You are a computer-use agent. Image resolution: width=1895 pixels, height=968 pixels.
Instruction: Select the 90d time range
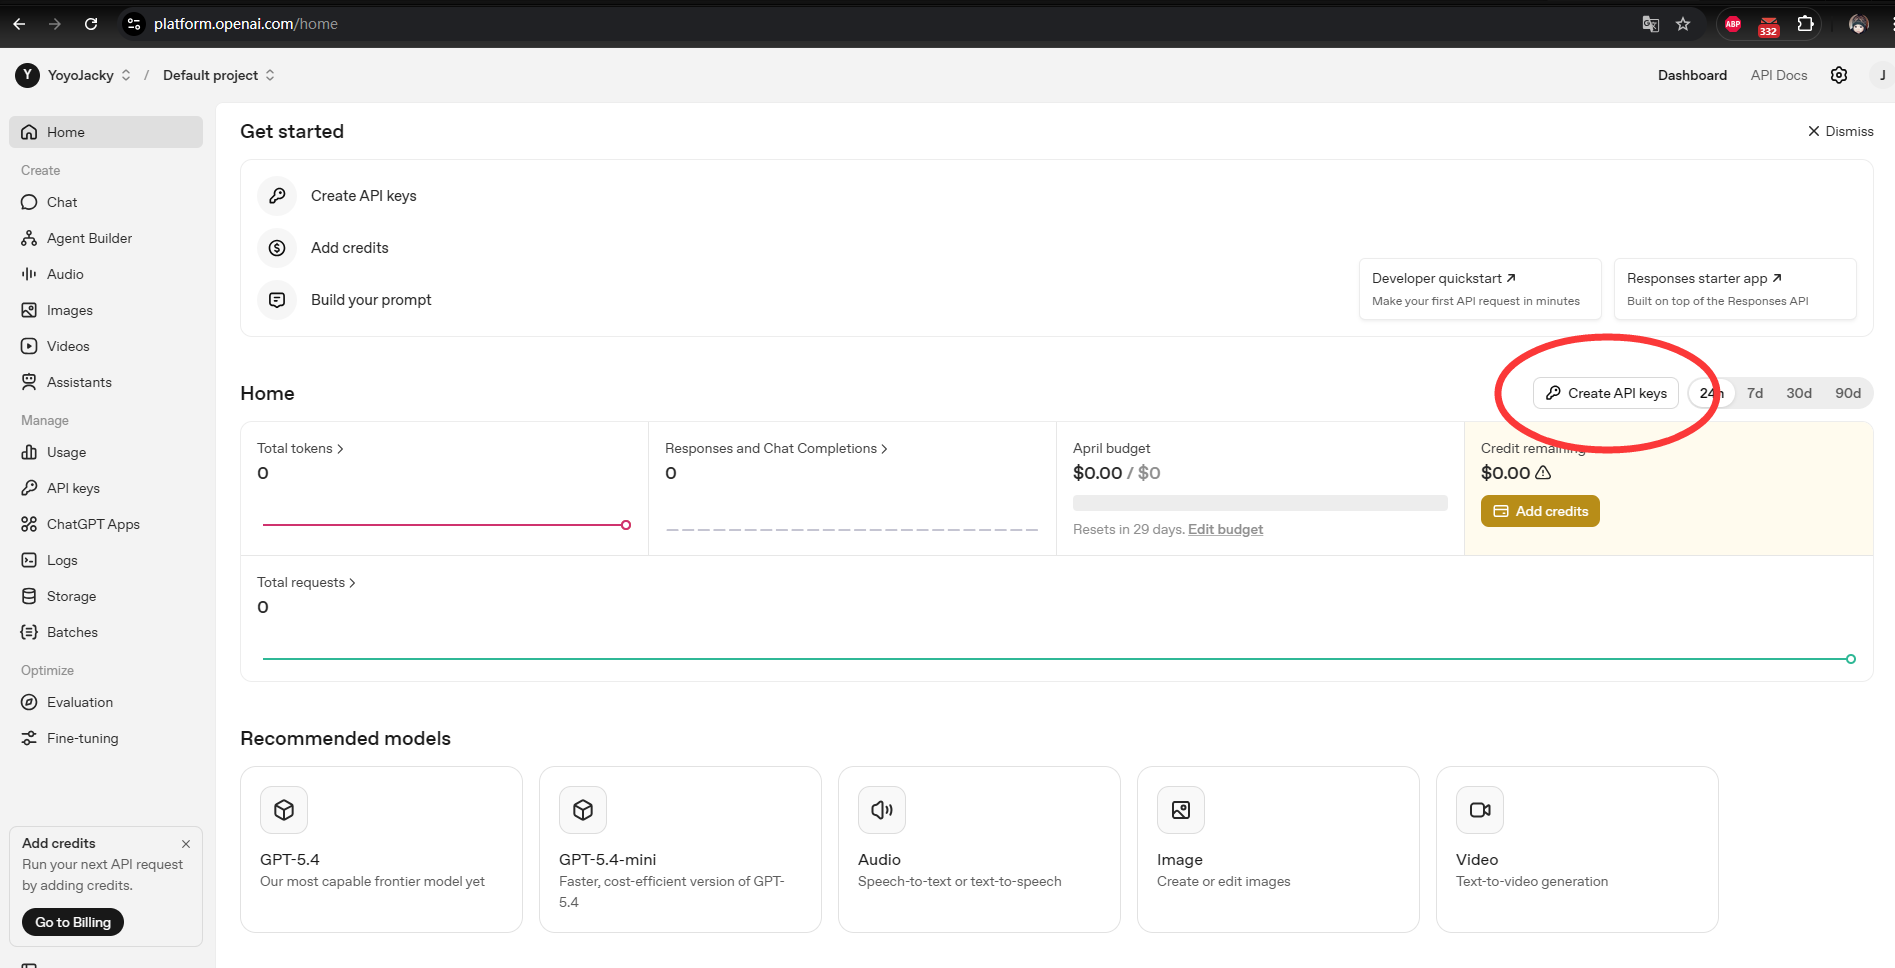click(x=1848, y=393)
